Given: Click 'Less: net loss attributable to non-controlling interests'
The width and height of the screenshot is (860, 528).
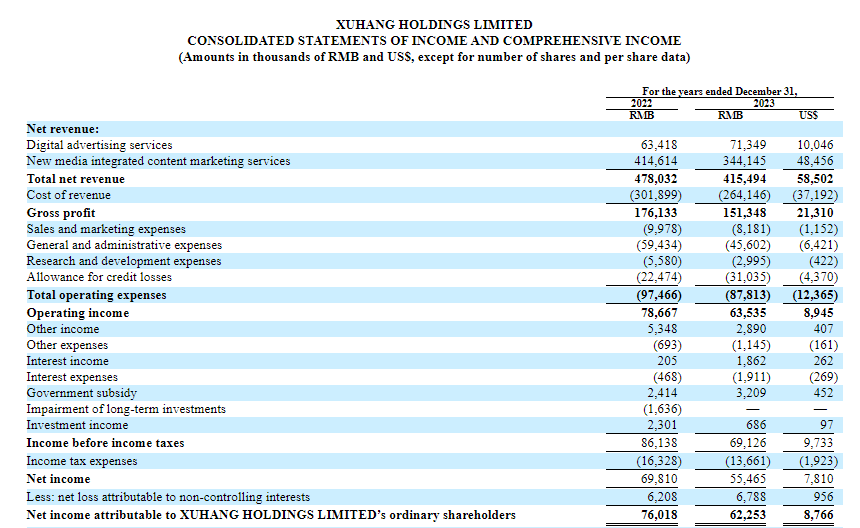Looking at the screenshot, I should point(168,497).
